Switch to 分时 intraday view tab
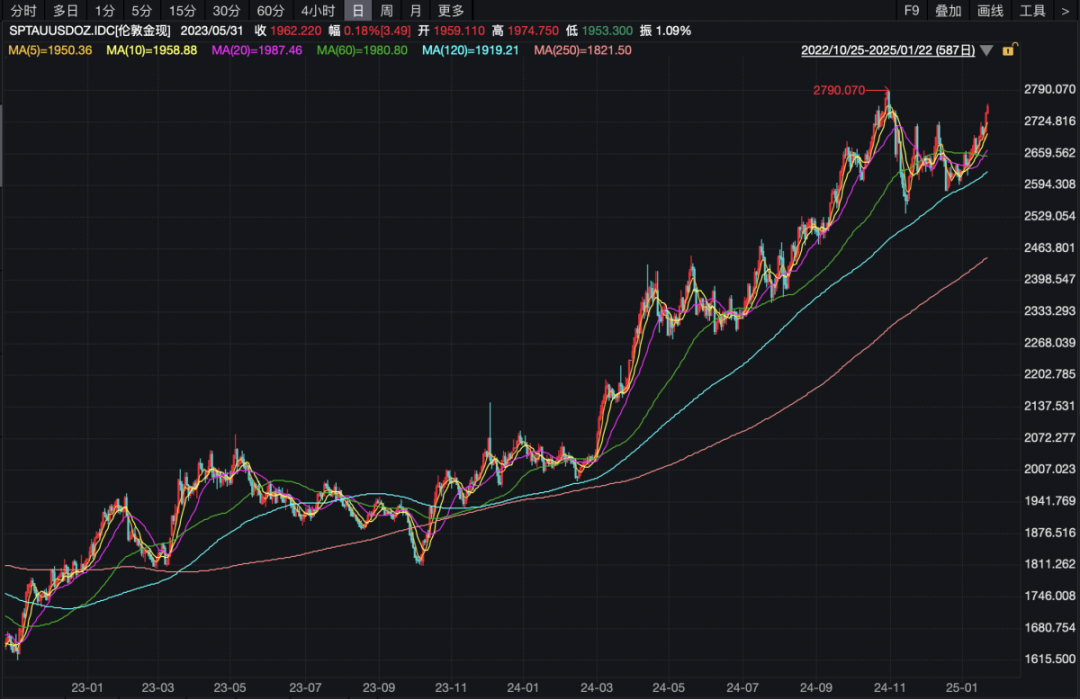The width and height of the screenshot is (1080, 700). [x=23, y=10]
